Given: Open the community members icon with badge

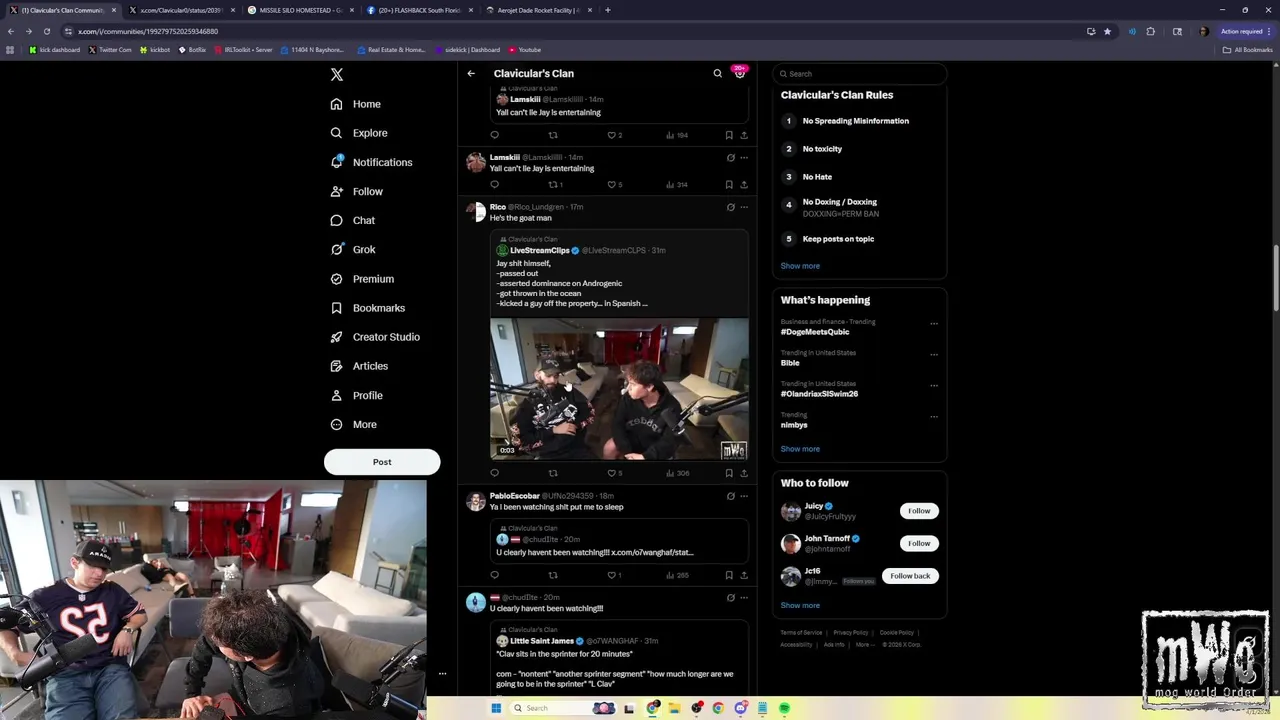Looking at the screenshot, I should [740, 73].
